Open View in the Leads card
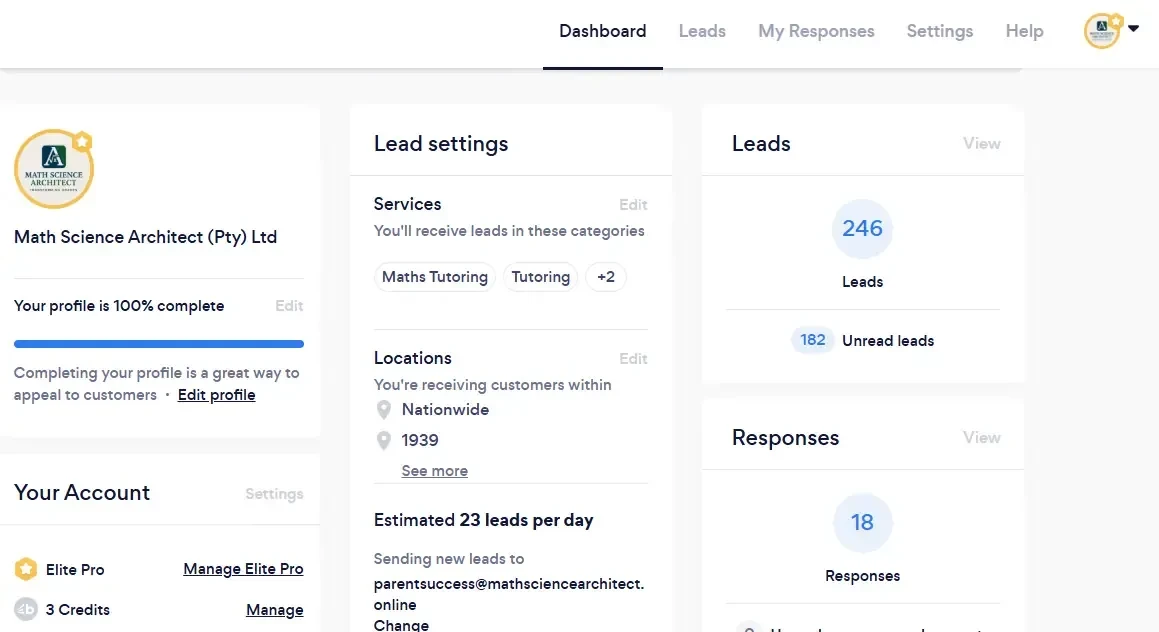Image resolution: width=1159 pixels, height=632 pixels. point(981,143)
